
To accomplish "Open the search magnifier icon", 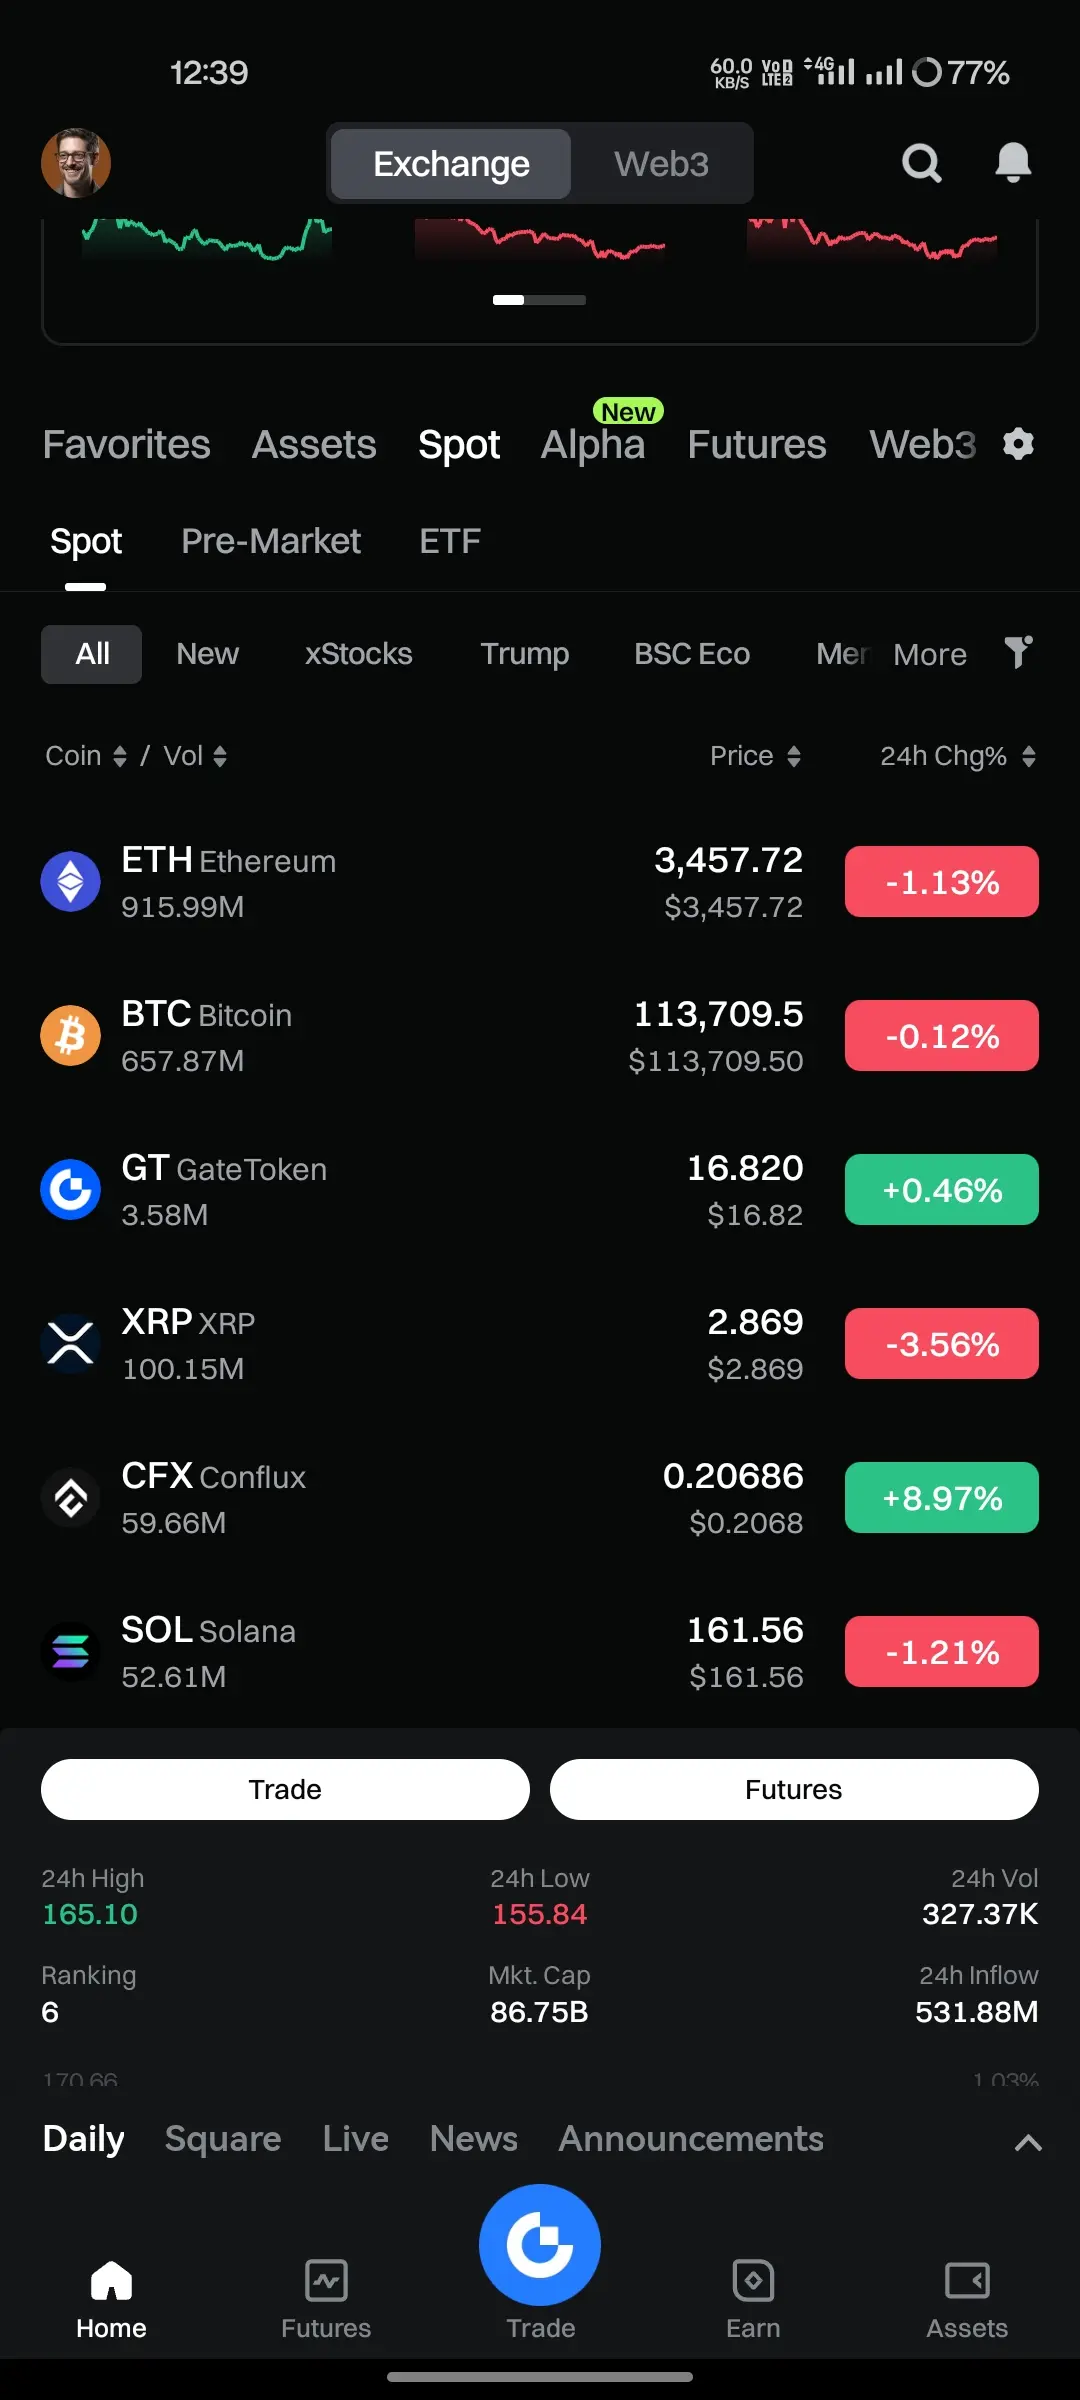I will point(921,163).
